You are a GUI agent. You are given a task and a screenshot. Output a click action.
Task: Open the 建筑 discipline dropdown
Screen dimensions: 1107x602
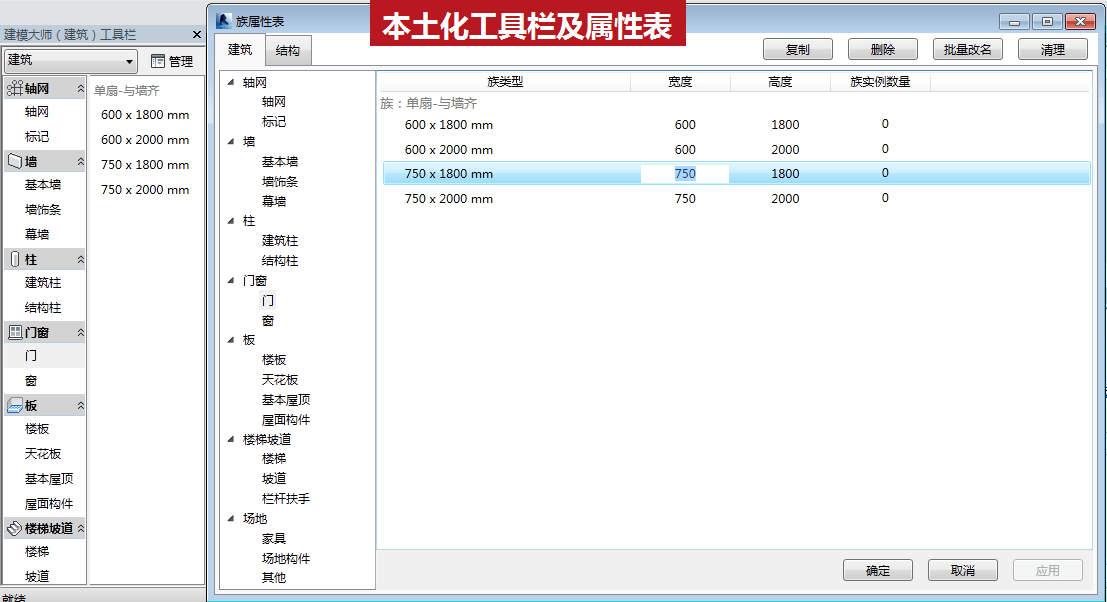click(71, 61)
